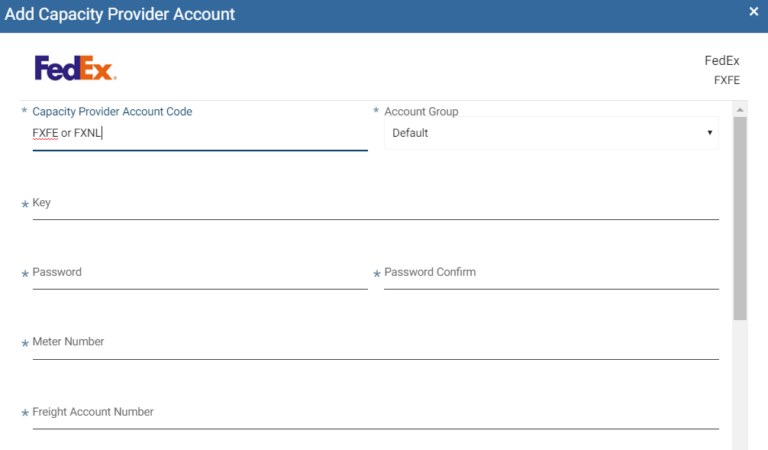Click the dialog title text
The height and width of the screenshot is (450, 768).
pos(120,14)
